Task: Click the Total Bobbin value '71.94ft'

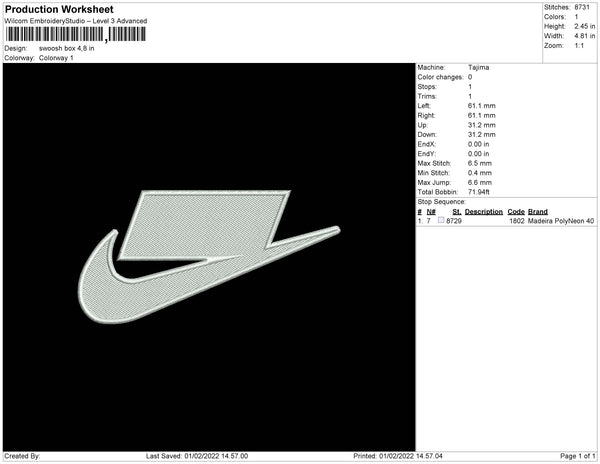Action: [479, 192]
